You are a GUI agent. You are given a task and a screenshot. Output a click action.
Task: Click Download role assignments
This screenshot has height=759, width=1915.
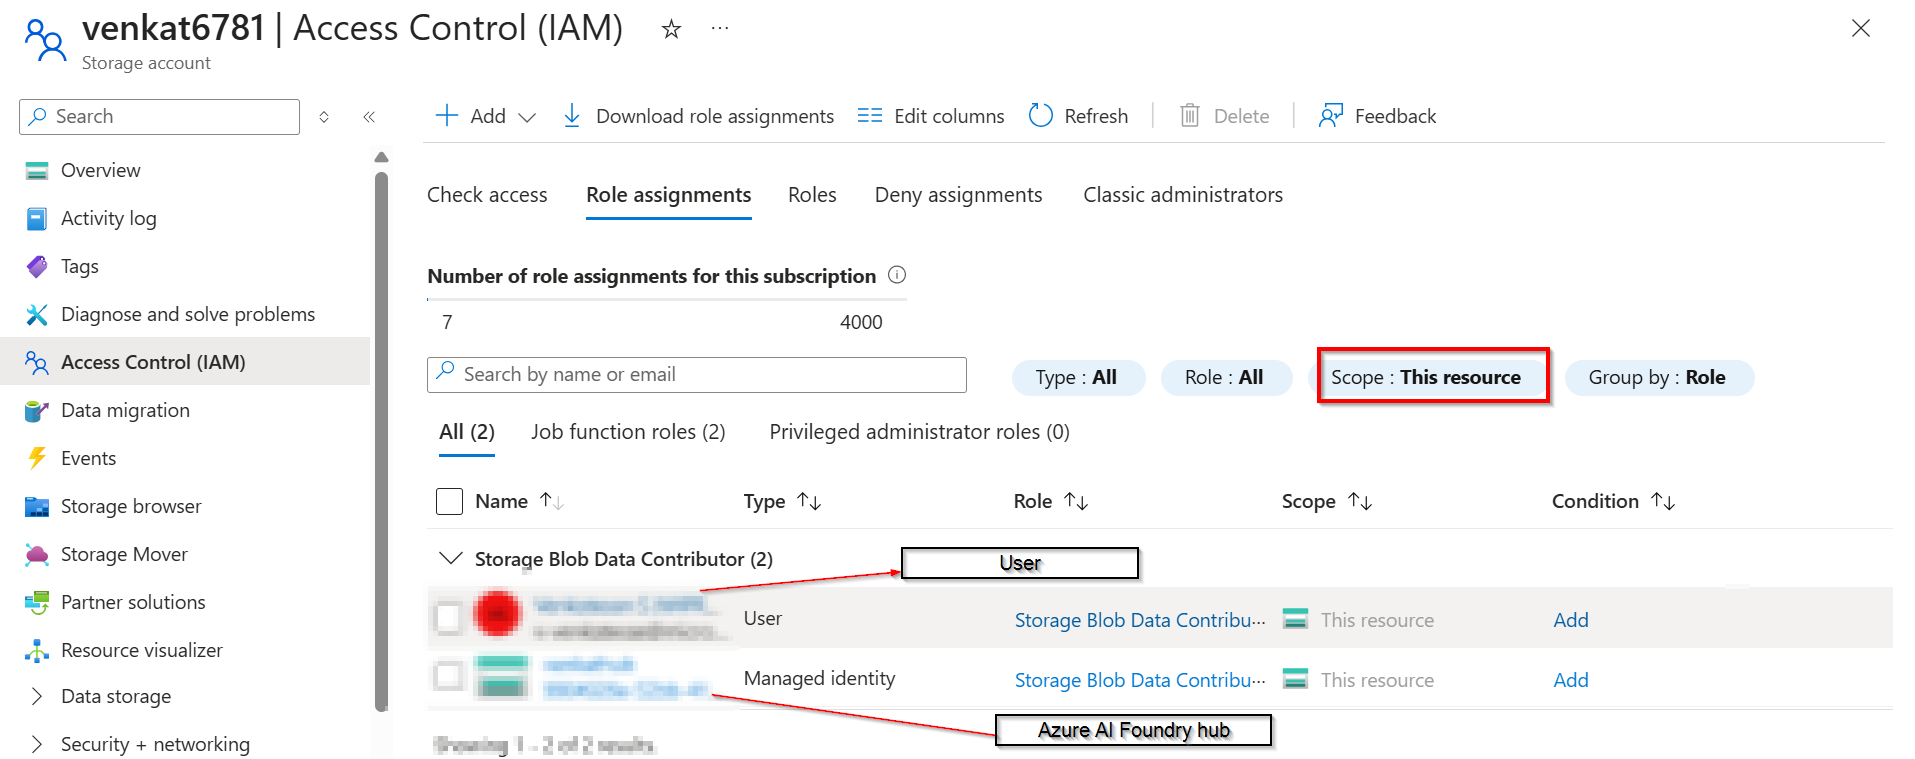[x=698, y=116]
